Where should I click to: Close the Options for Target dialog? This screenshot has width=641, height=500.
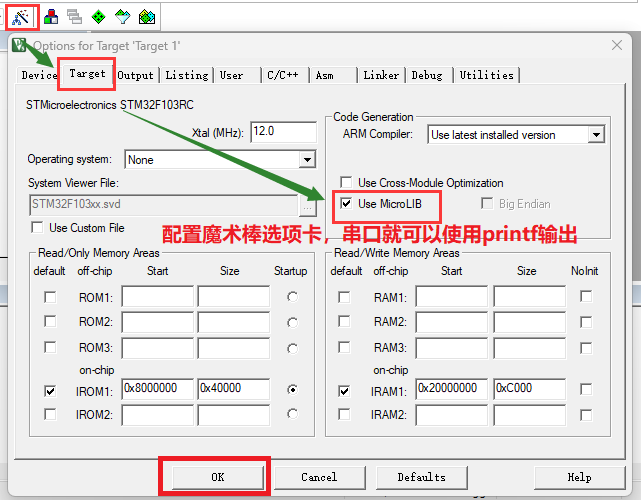(x=617, y=45)
